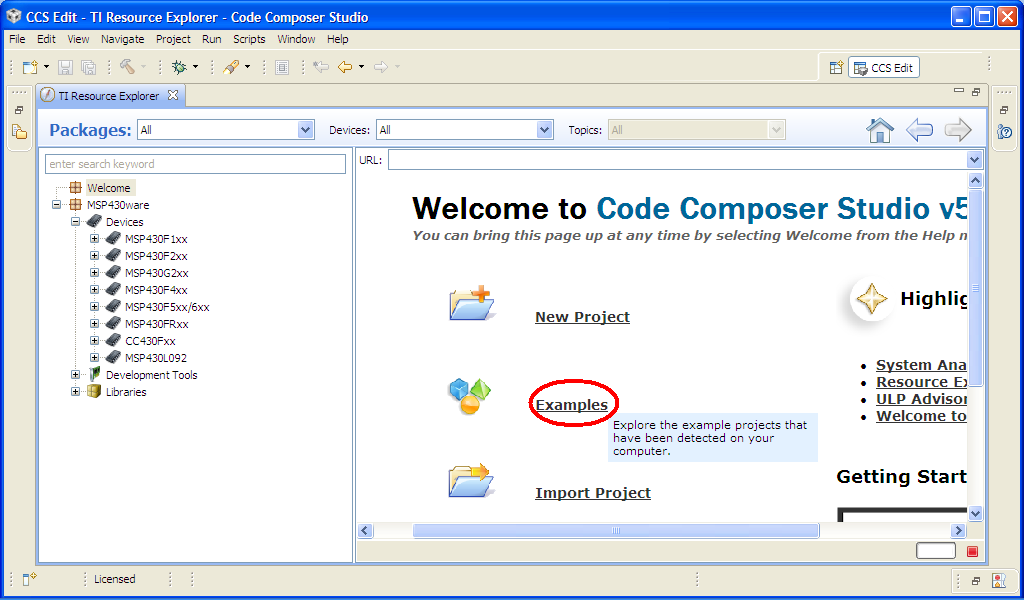This screenshot has width=1024, height=600.
Task: Select the MSP430L092 tree item
Action: (155, 358)
